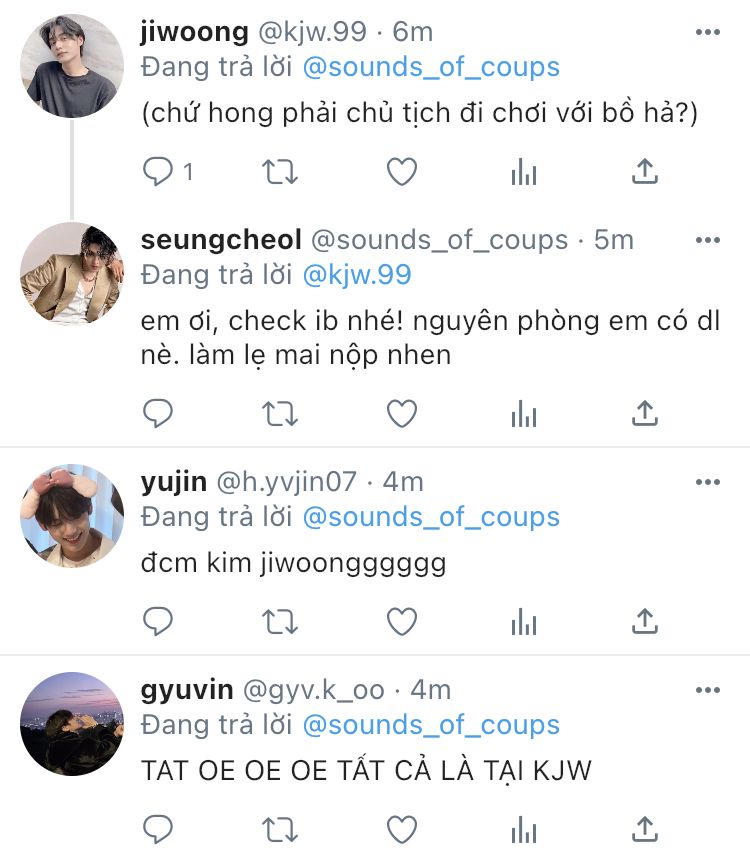Like yujin's tweet

pyautogui.click(x=402, y=621)
